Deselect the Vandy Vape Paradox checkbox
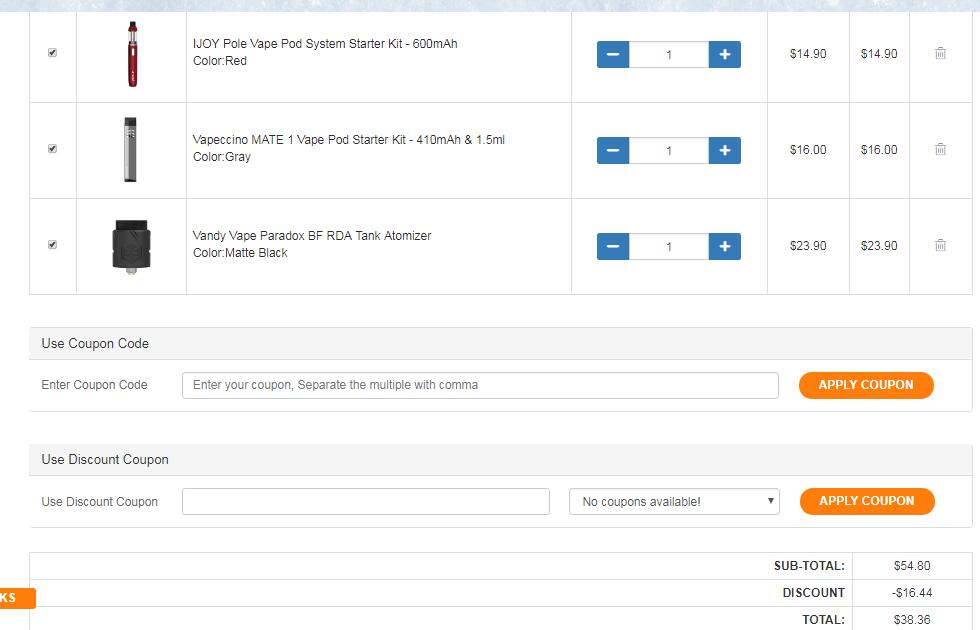Image resolution: width=980 pixels, height=630 pixels. [x=53, y=245]
